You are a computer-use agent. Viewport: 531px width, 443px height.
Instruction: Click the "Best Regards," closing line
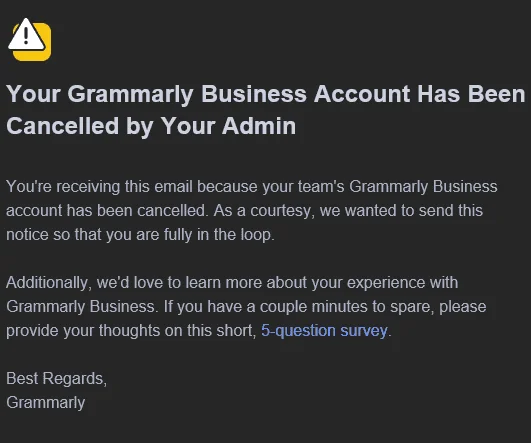(57, 379)
